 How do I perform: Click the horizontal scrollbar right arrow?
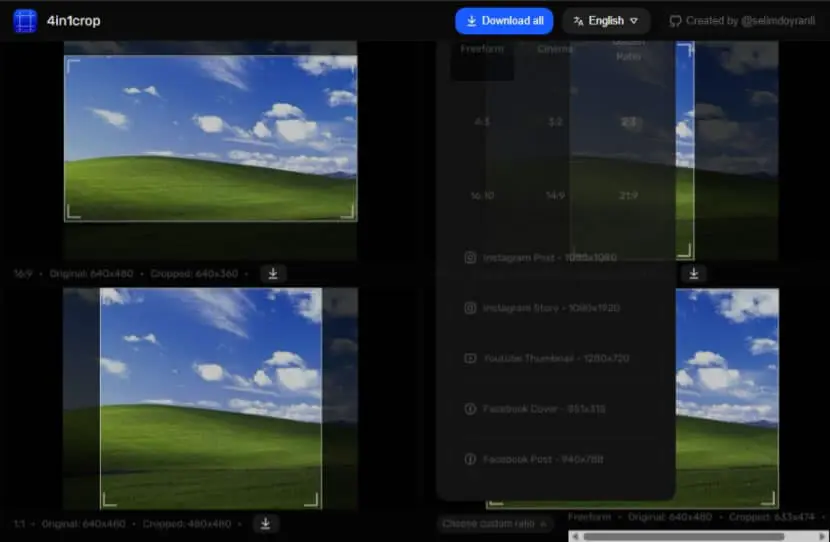click(823, 536)
